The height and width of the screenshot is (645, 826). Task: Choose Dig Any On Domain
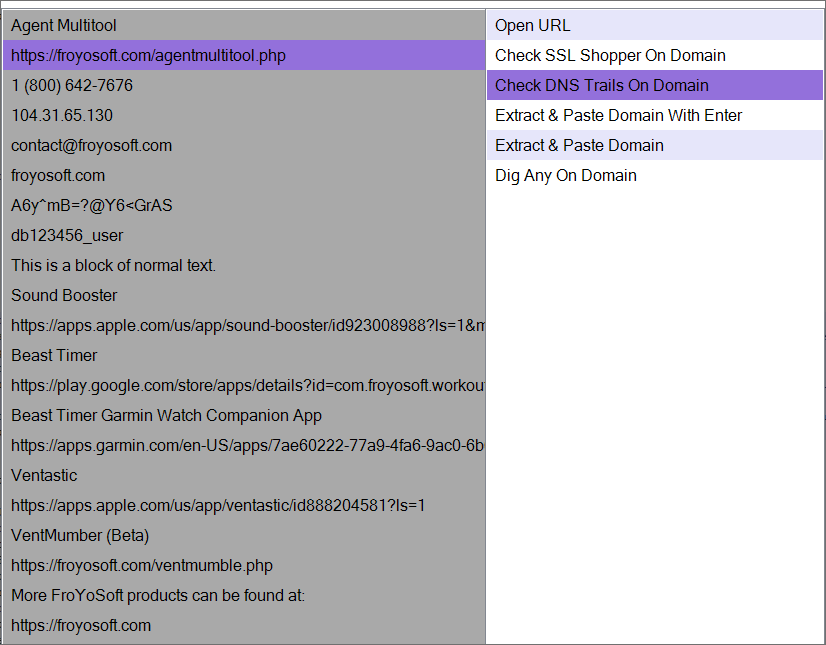(655, 175)
